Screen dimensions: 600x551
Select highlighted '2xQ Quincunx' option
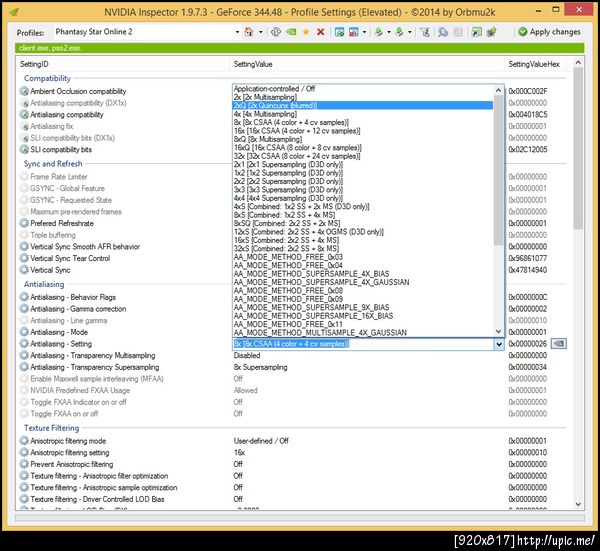point(363,106)
